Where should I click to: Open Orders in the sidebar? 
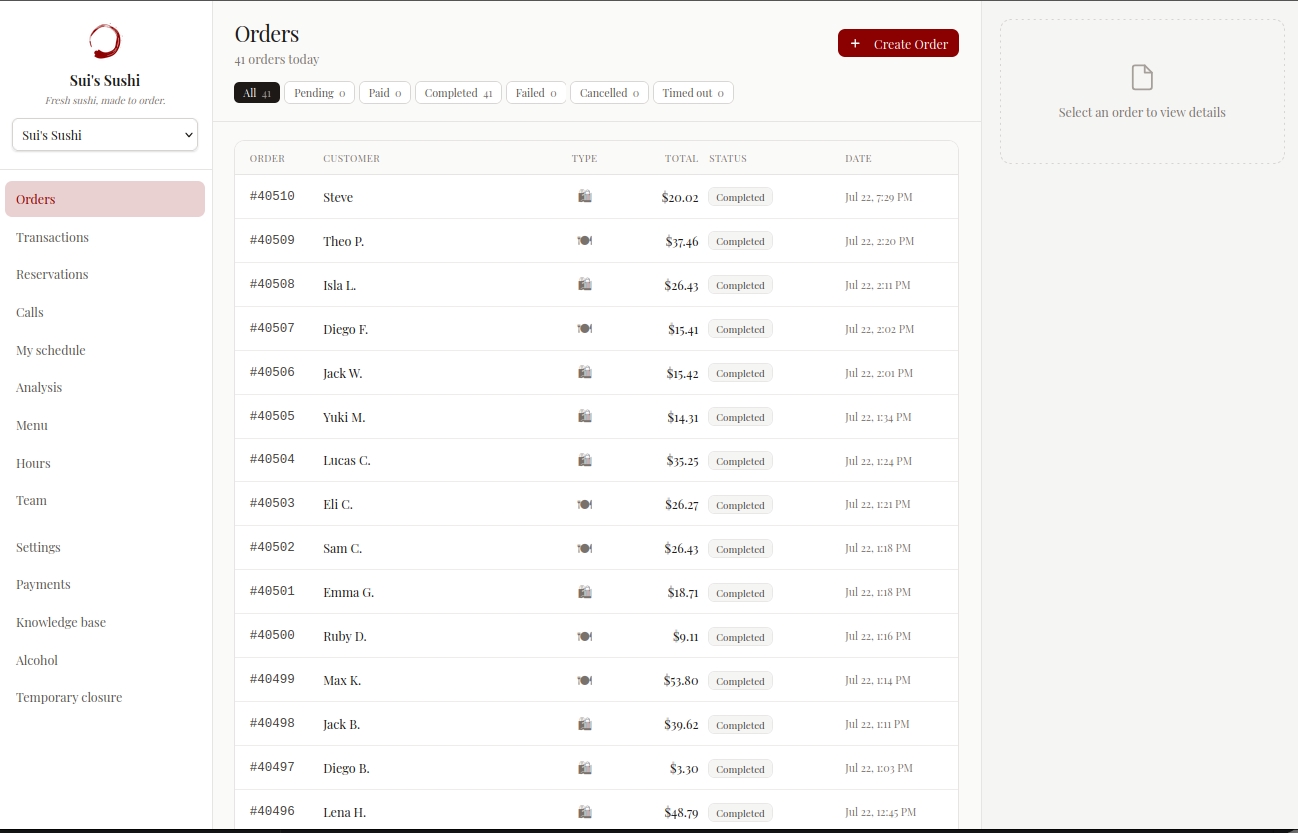click(x=105, y=199)
